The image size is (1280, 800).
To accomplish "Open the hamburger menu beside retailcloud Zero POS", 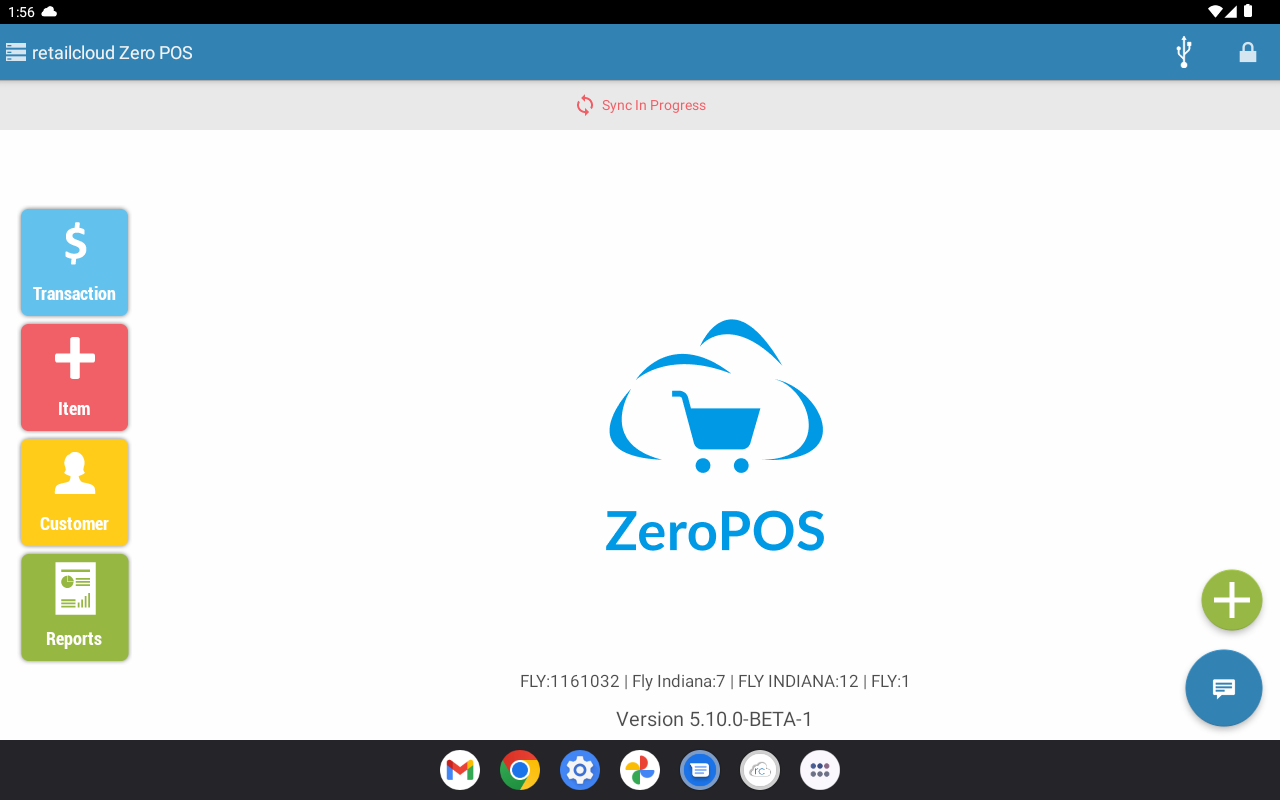I will [16, 52].
